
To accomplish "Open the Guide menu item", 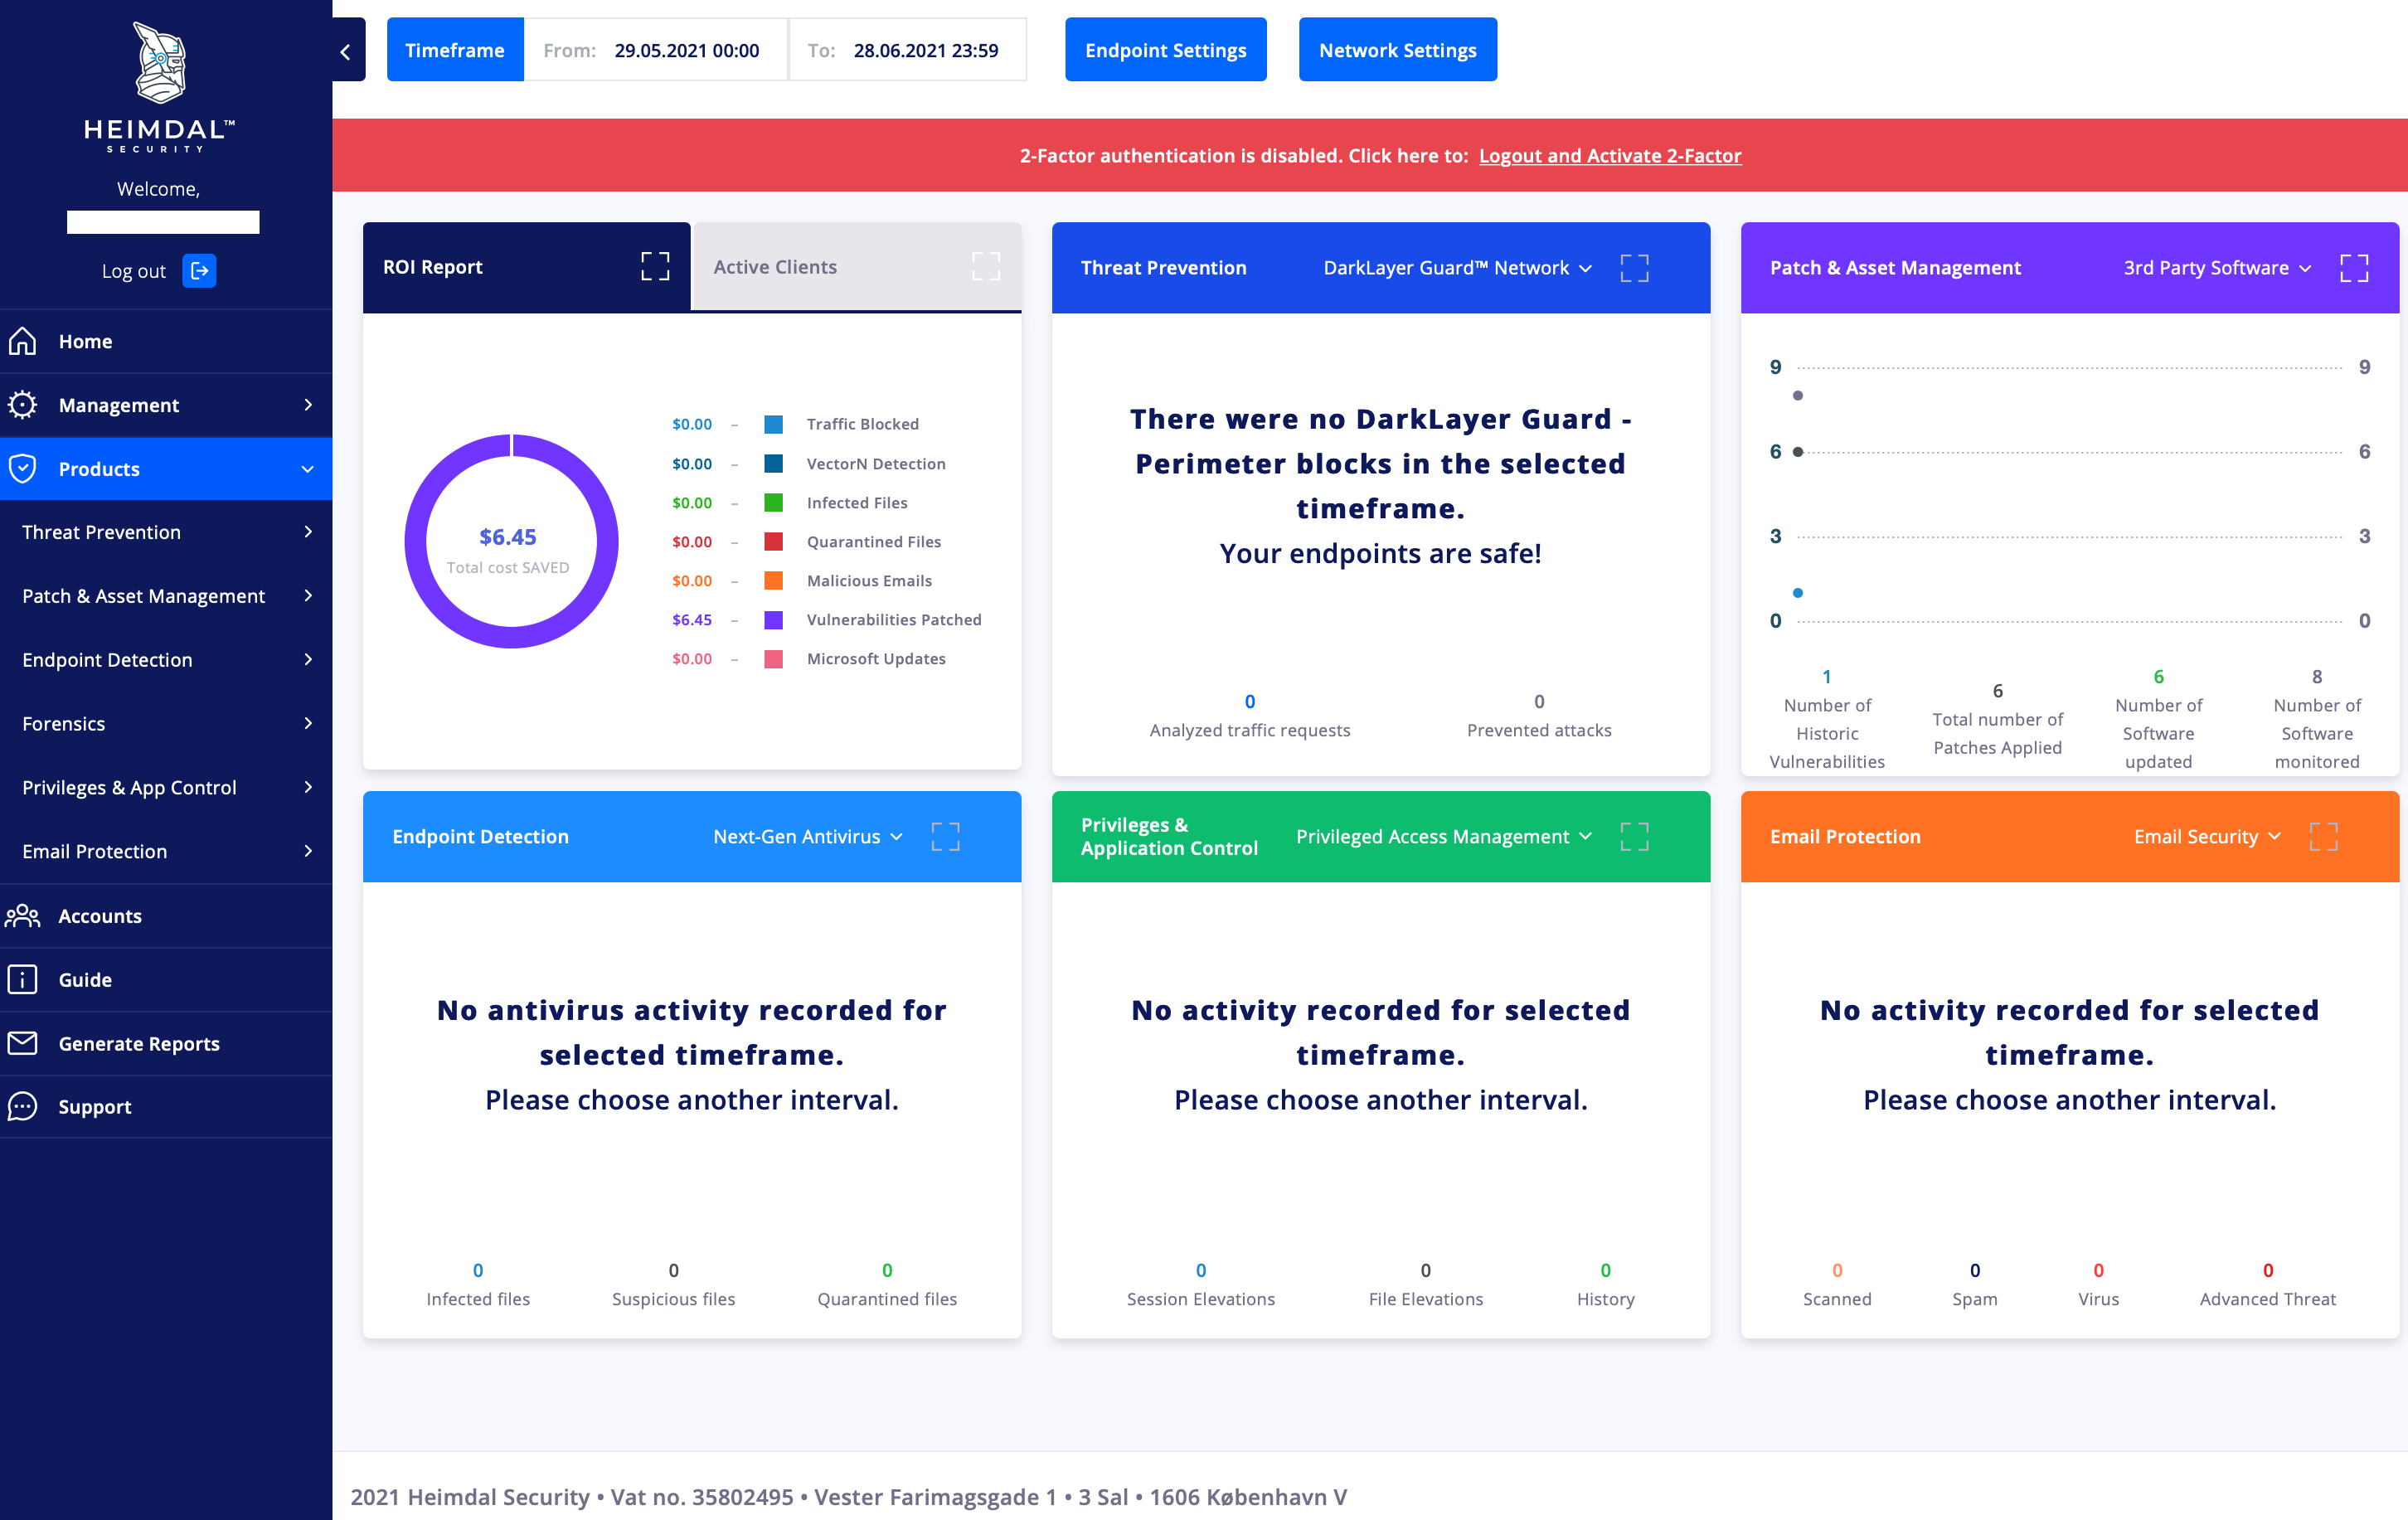I will (x=166, y=979).
